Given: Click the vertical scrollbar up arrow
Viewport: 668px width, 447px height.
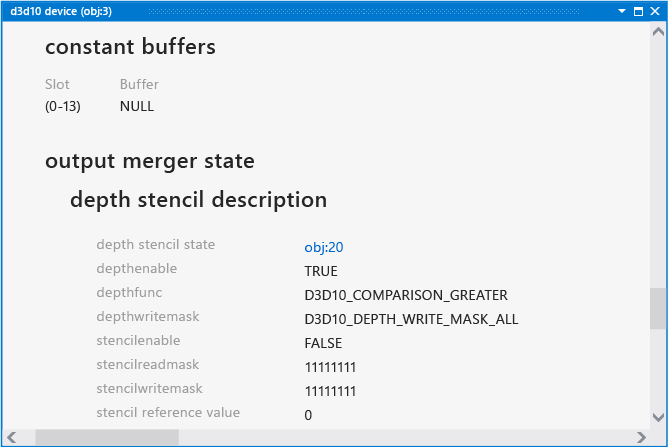Looking at the screenshot, I should [x=658, y=32].
